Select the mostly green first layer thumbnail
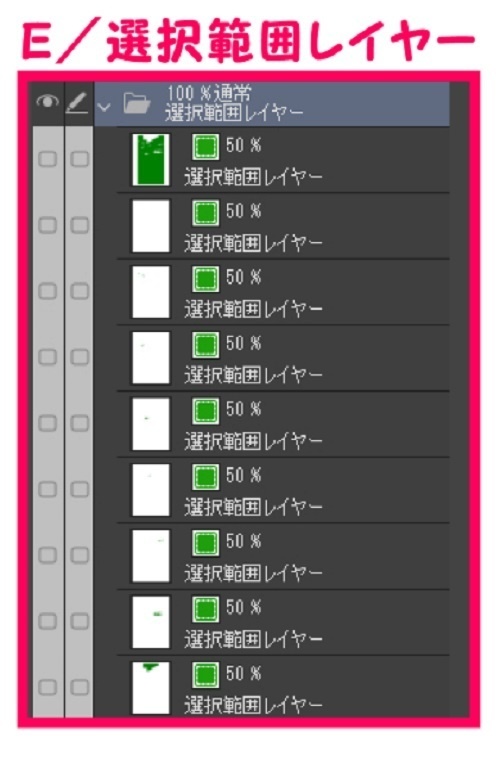Image resolution: width=500 pixels, height=757 pixels. point(151,160)
